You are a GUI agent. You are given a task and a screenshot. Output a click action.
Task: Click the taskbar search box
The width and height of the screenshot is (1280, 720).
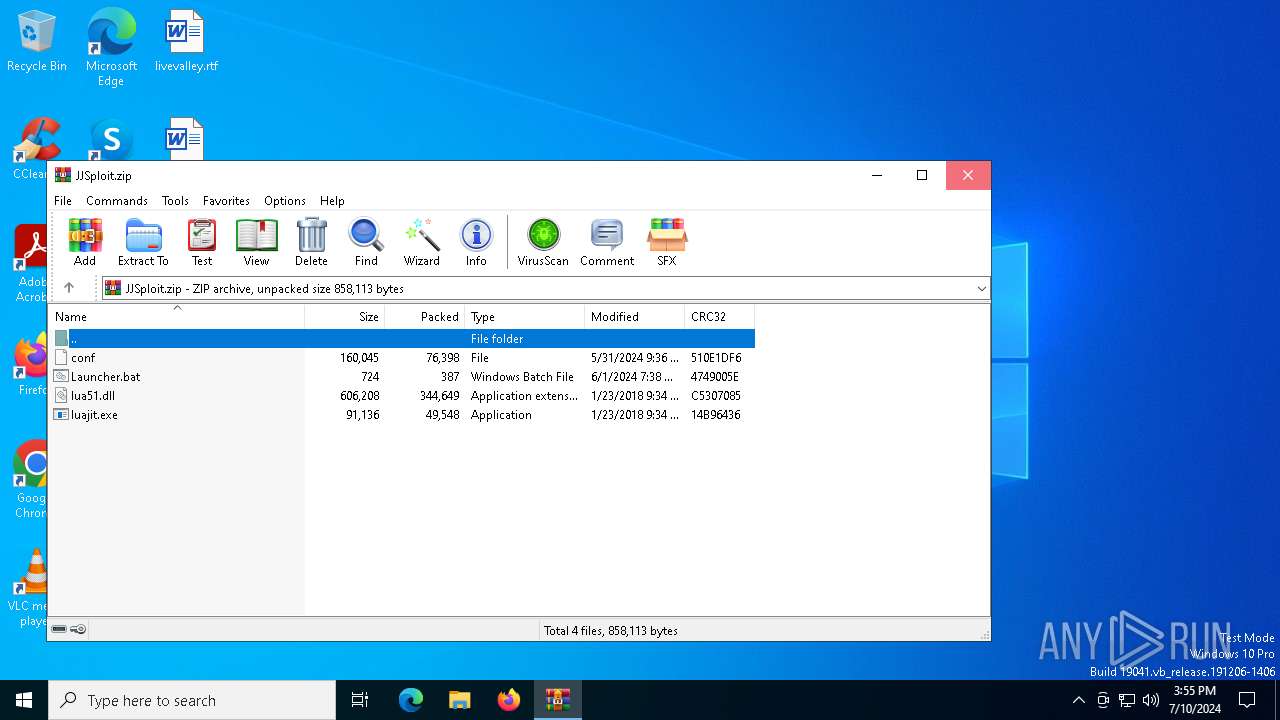tap(192, 700)
